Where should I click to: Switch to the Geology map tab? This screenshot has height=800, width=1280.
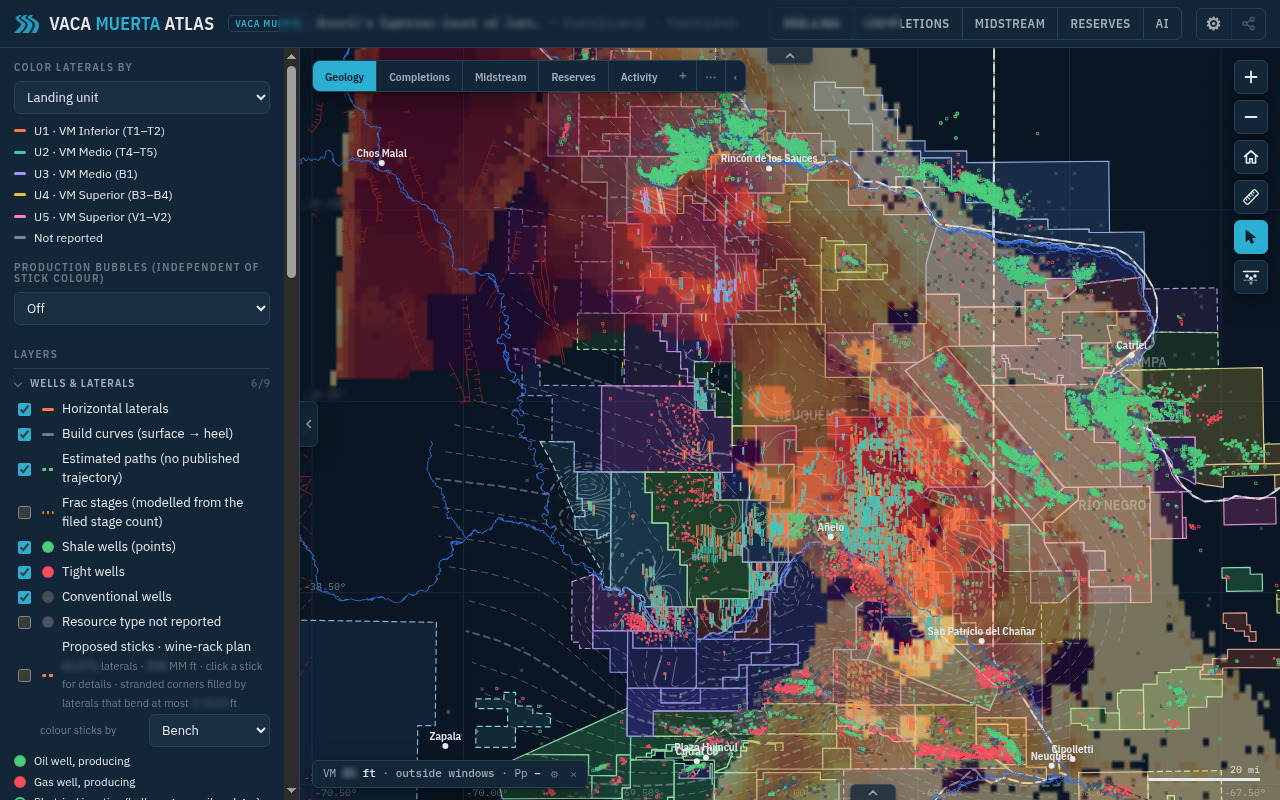coord(344,77)
